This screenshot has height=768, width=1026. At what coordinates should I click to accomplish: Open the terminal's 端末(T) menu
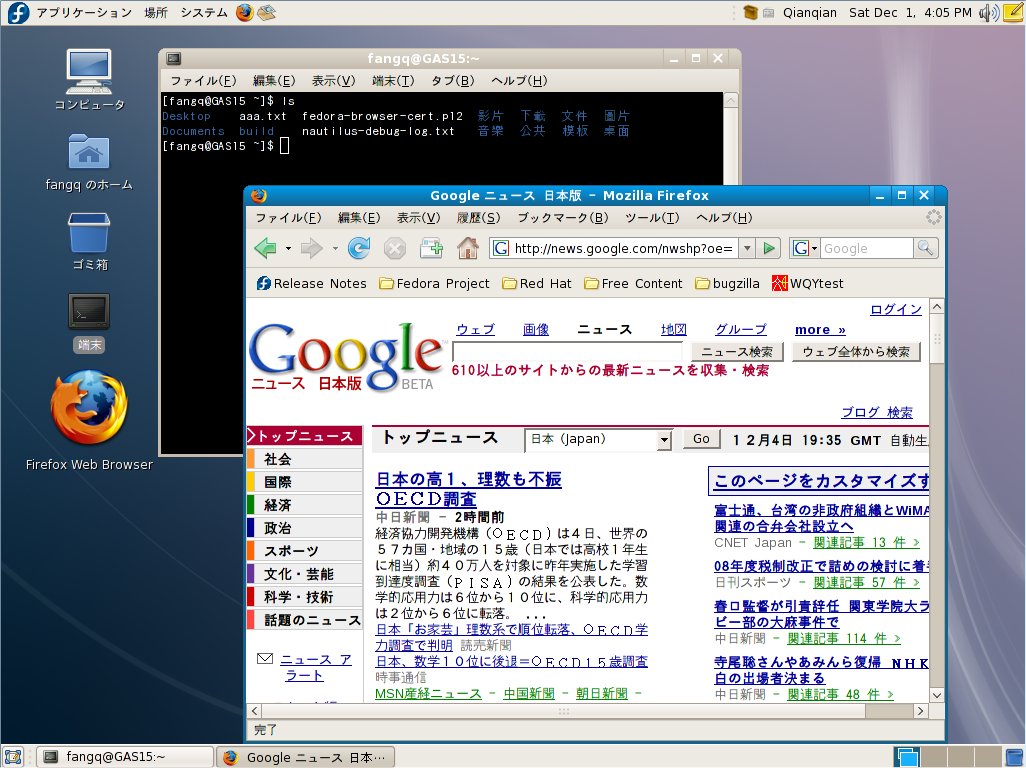(x=393, y=80)
